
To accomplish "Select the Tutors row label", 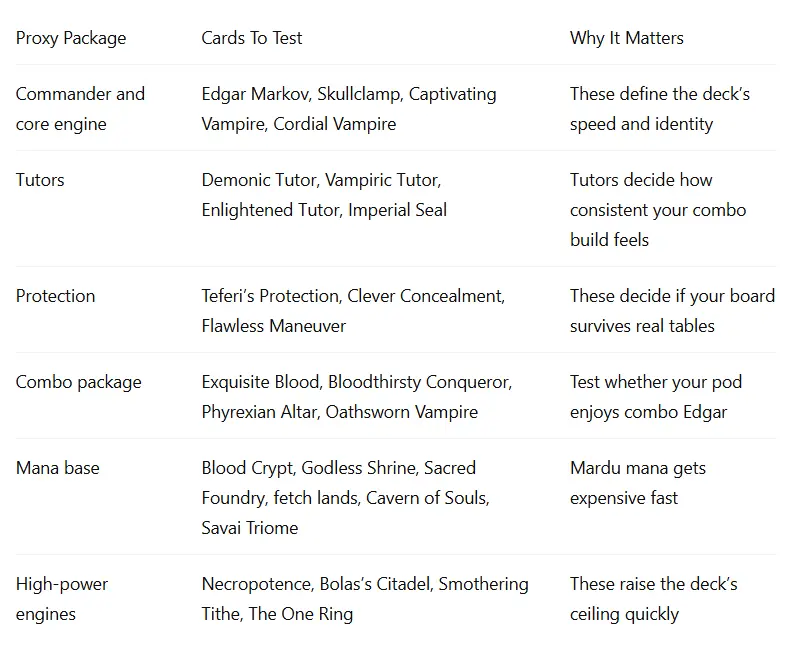I will pyautogui.click(x=40, y=180).
